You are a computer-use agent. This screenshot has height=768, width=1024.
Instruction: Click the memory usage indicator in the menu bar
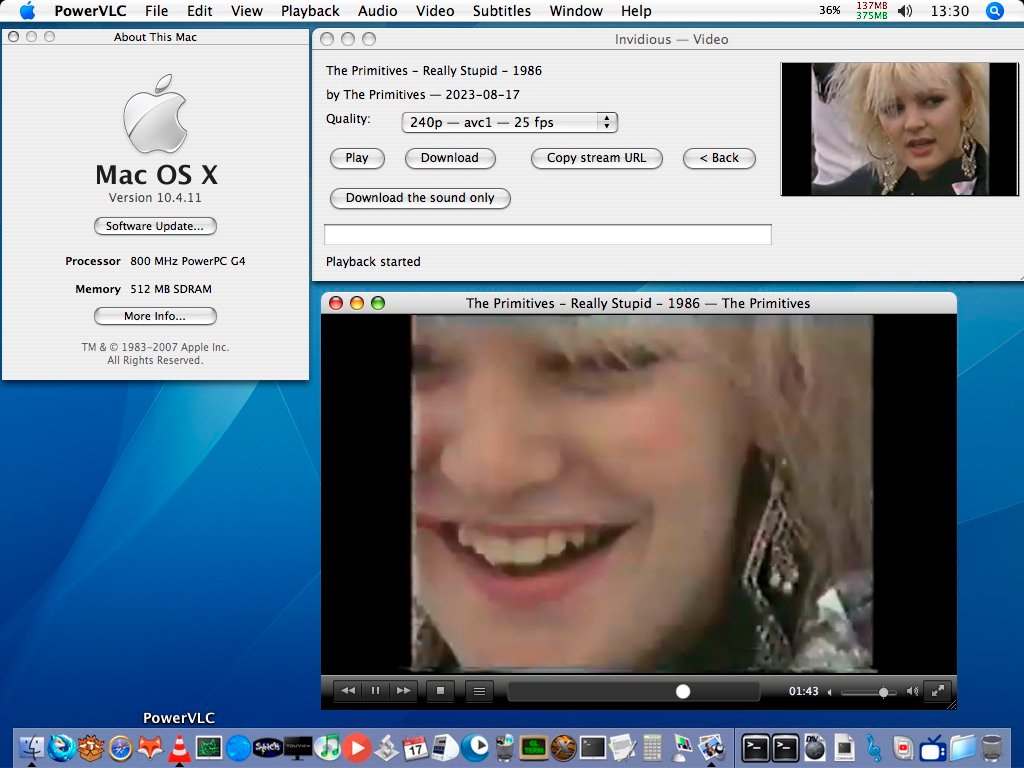pyautogui.click(x=872, y=10)
